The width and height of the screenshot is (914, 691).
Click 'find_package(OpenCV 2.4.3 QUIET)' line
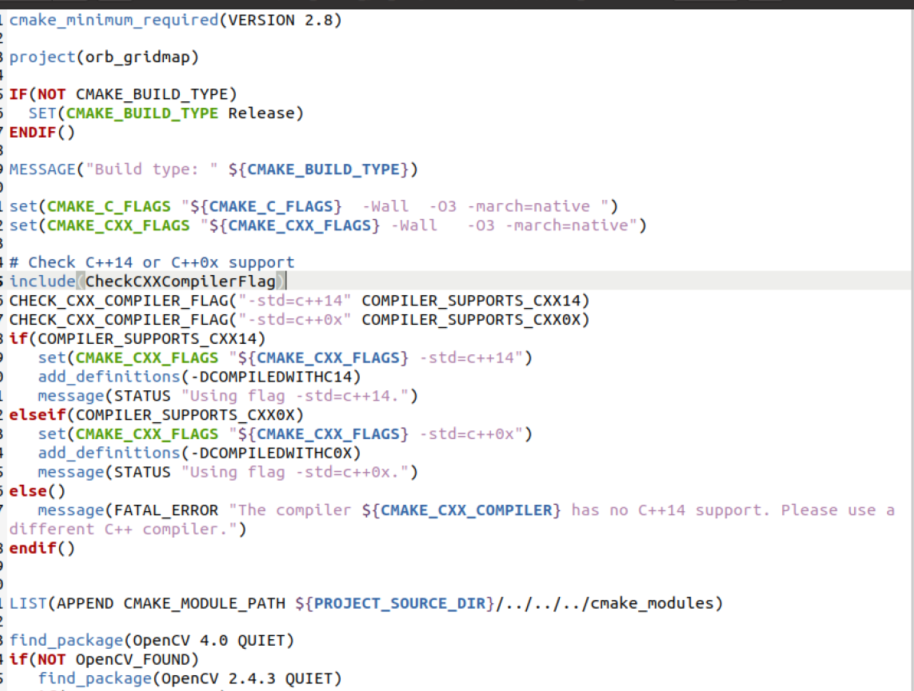point(190,679)
